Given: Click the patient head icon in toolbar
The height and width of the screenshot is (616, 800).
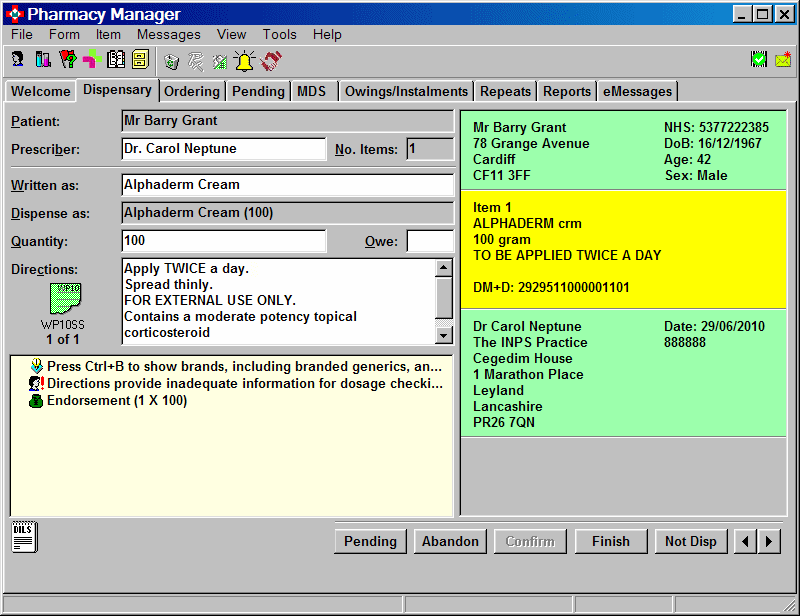Looking at the screenshot, I should click(18, 61).
